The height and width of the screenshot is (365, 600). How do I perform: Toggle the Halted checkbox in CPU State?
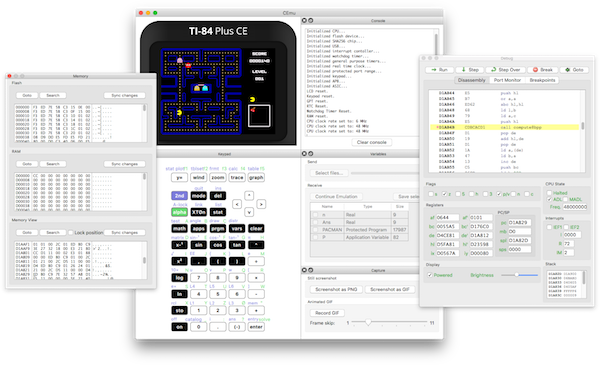coord(549,193)
